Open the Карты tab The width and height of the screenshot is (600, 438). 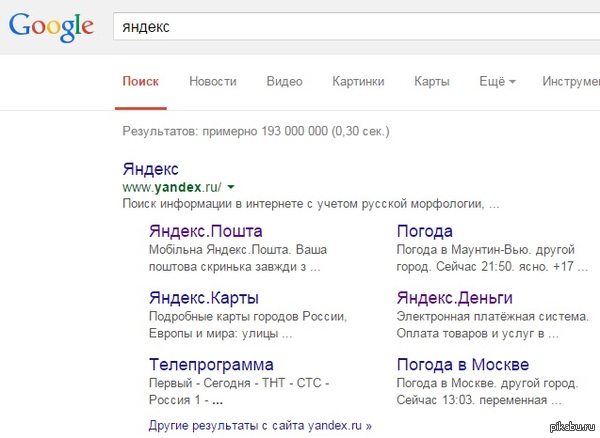click(432, 81)
